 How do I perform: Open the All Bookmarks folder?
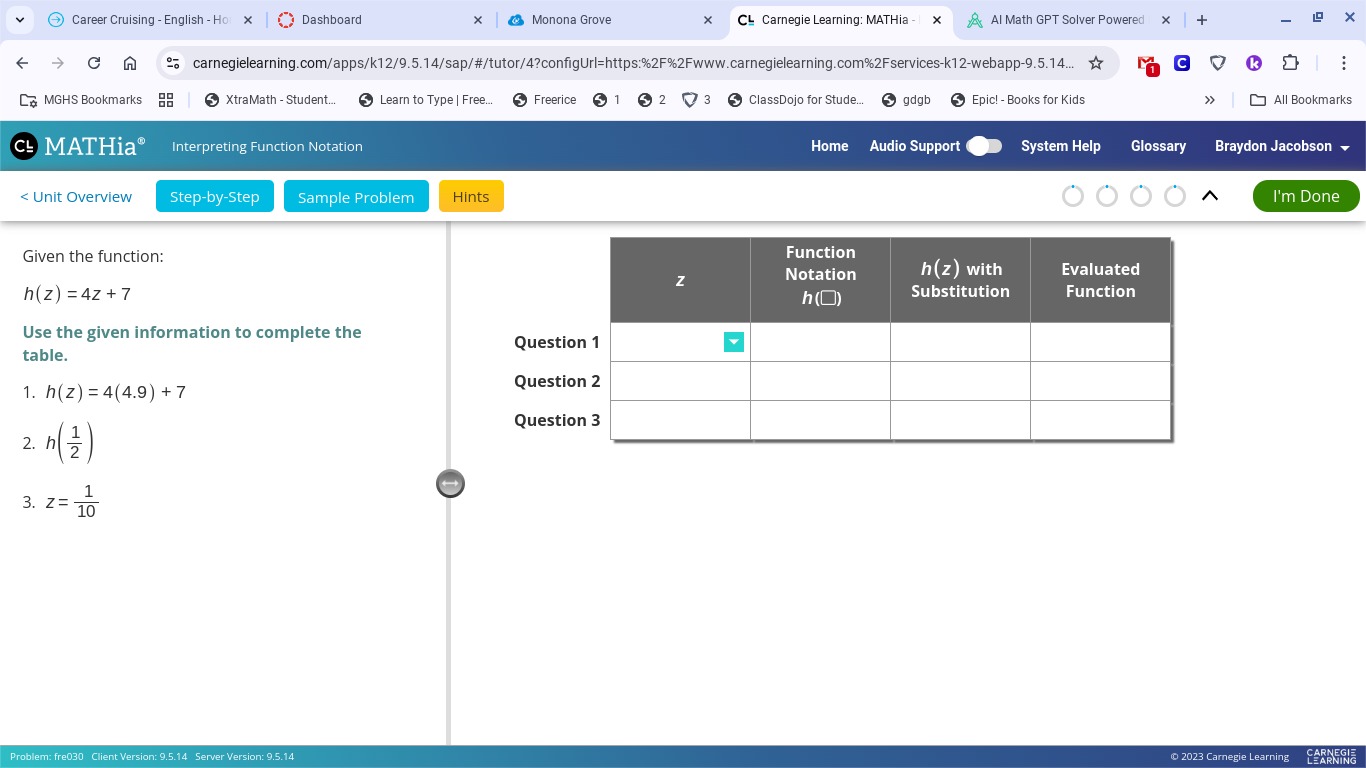tap(1301, 100)
